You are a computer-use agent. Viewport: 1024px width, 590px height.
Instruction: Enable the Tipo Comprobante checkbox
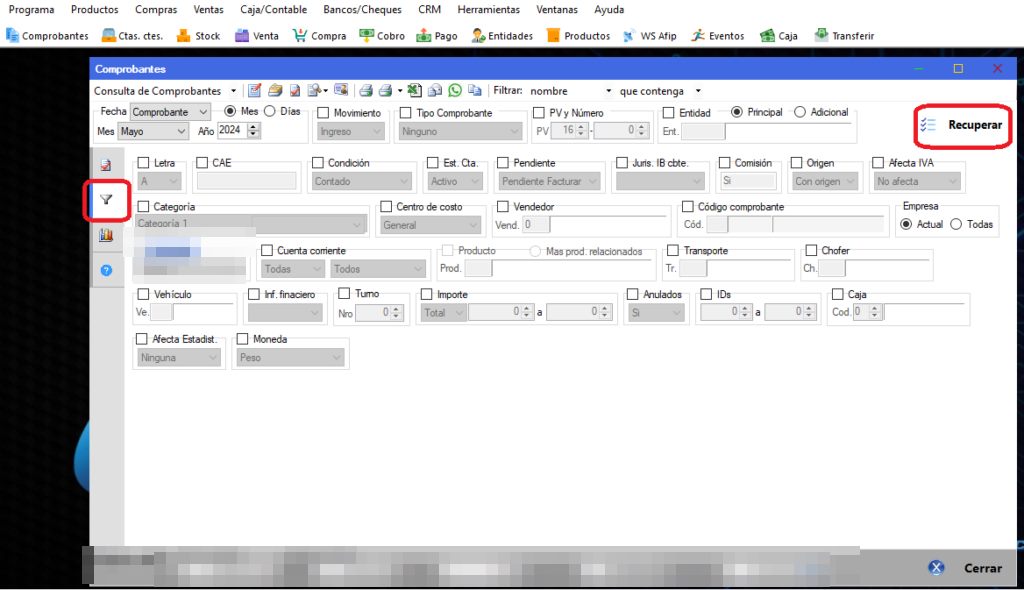tap(406, 113)
